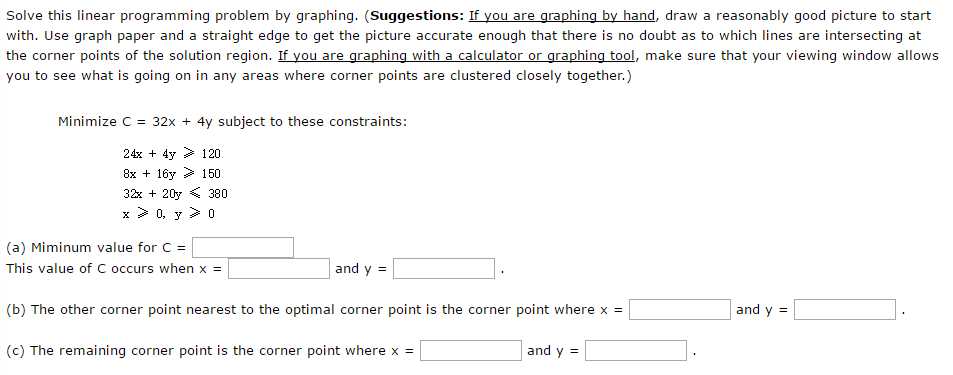Click underlined 'If you are graphing by hand'
The width and height of the screenshot is (953, 375).
(562, 16)
